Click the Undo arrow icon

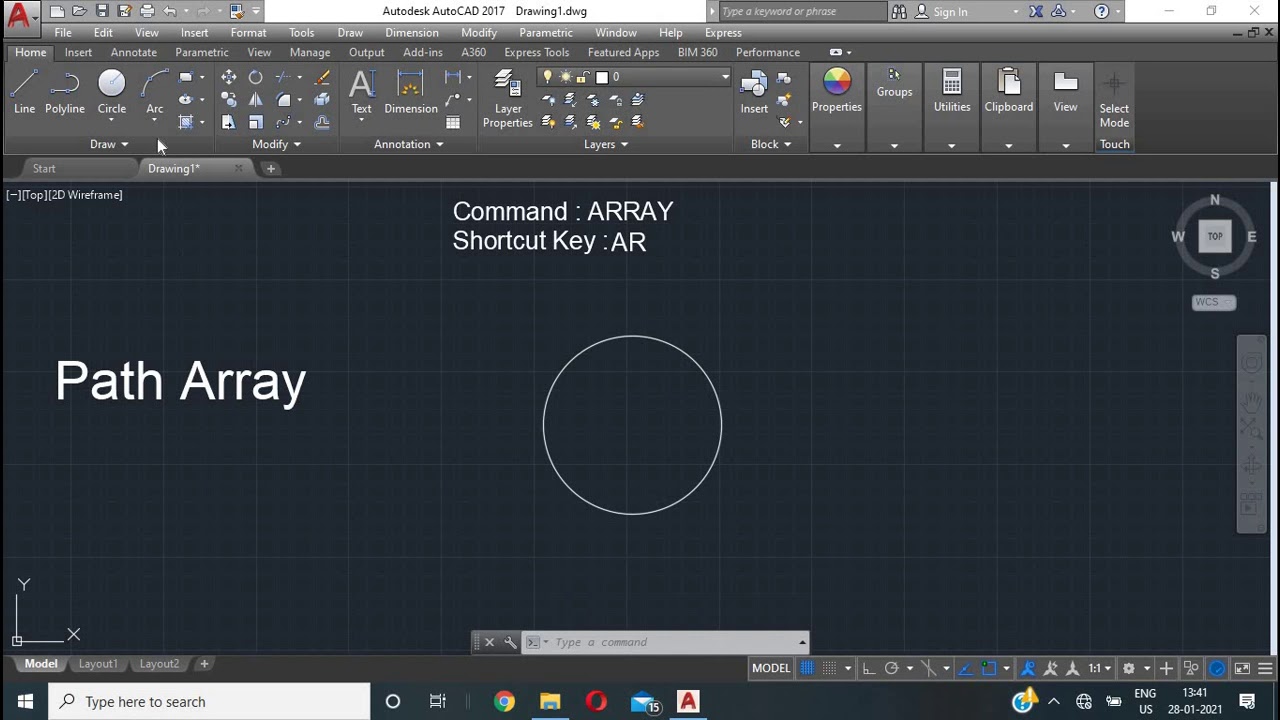click(170, 11)
